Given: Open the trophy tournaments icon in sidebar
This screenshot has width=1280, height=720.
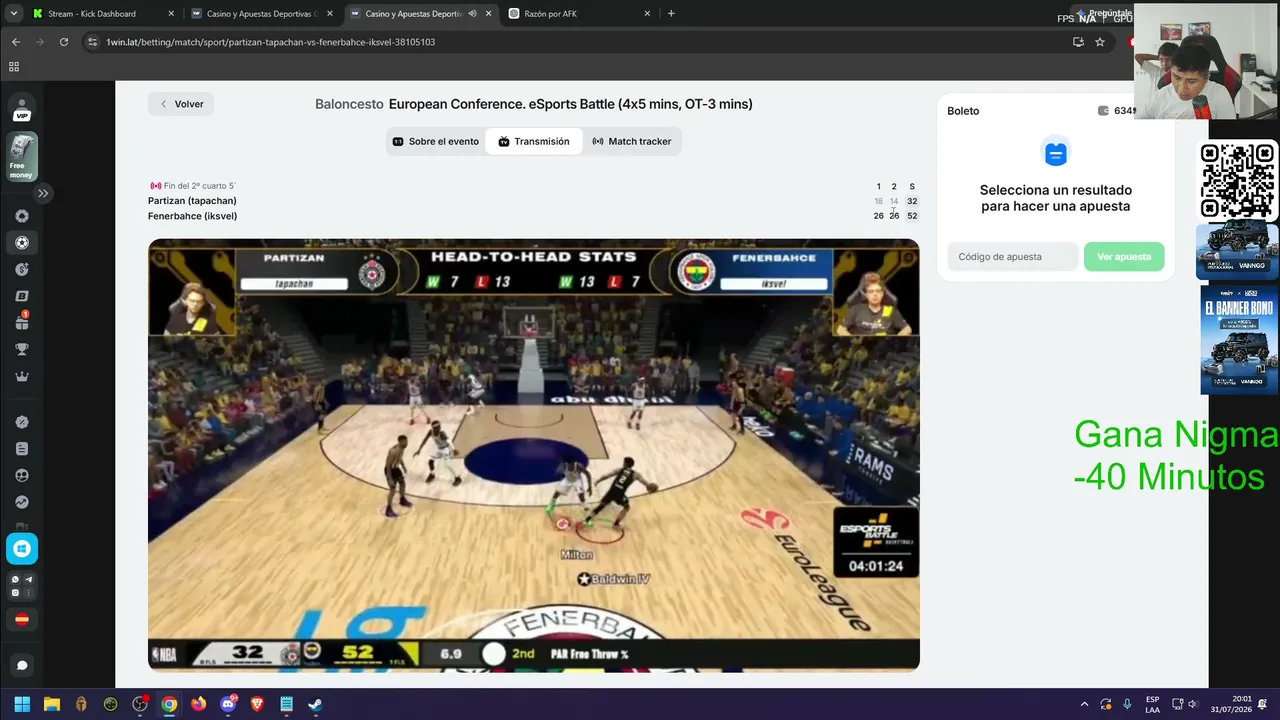Looking at the screenshot, I should pyautogui.click(x=22, y=350).
